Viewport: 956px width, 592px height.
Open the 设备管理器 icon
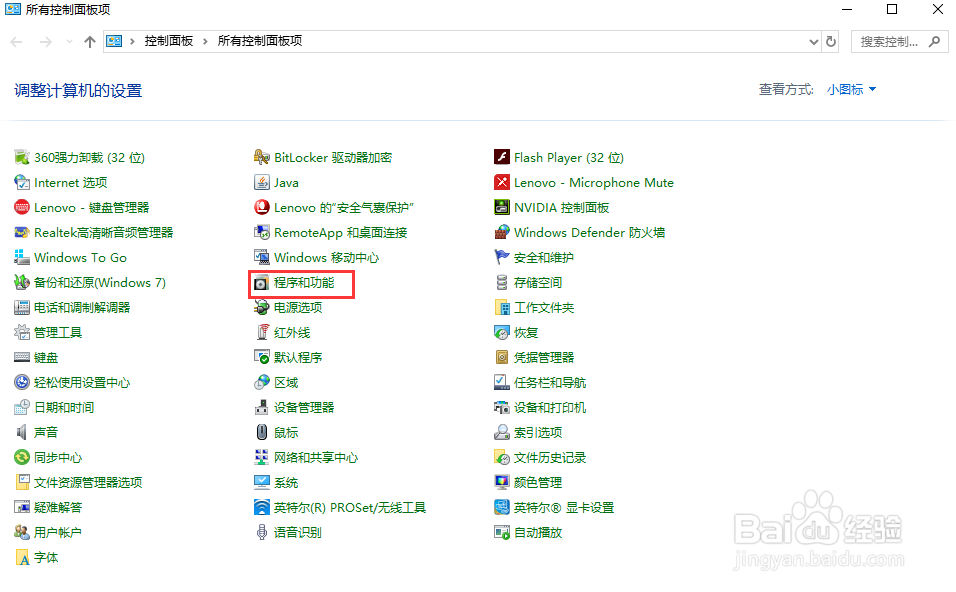(262, 407)
